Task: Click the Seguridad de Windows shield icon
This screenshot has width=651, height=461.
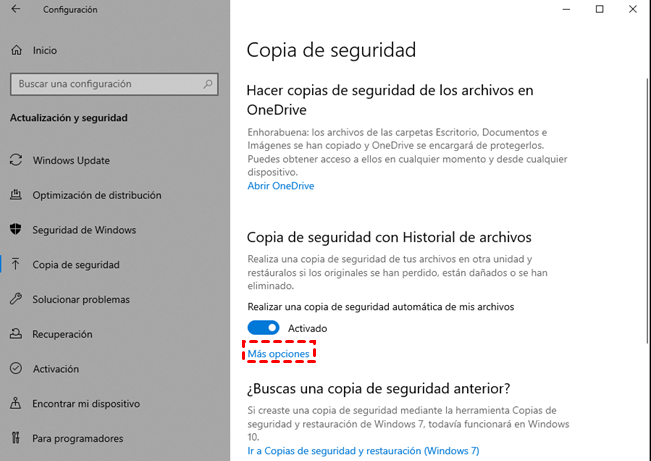Action: (16, 229)
